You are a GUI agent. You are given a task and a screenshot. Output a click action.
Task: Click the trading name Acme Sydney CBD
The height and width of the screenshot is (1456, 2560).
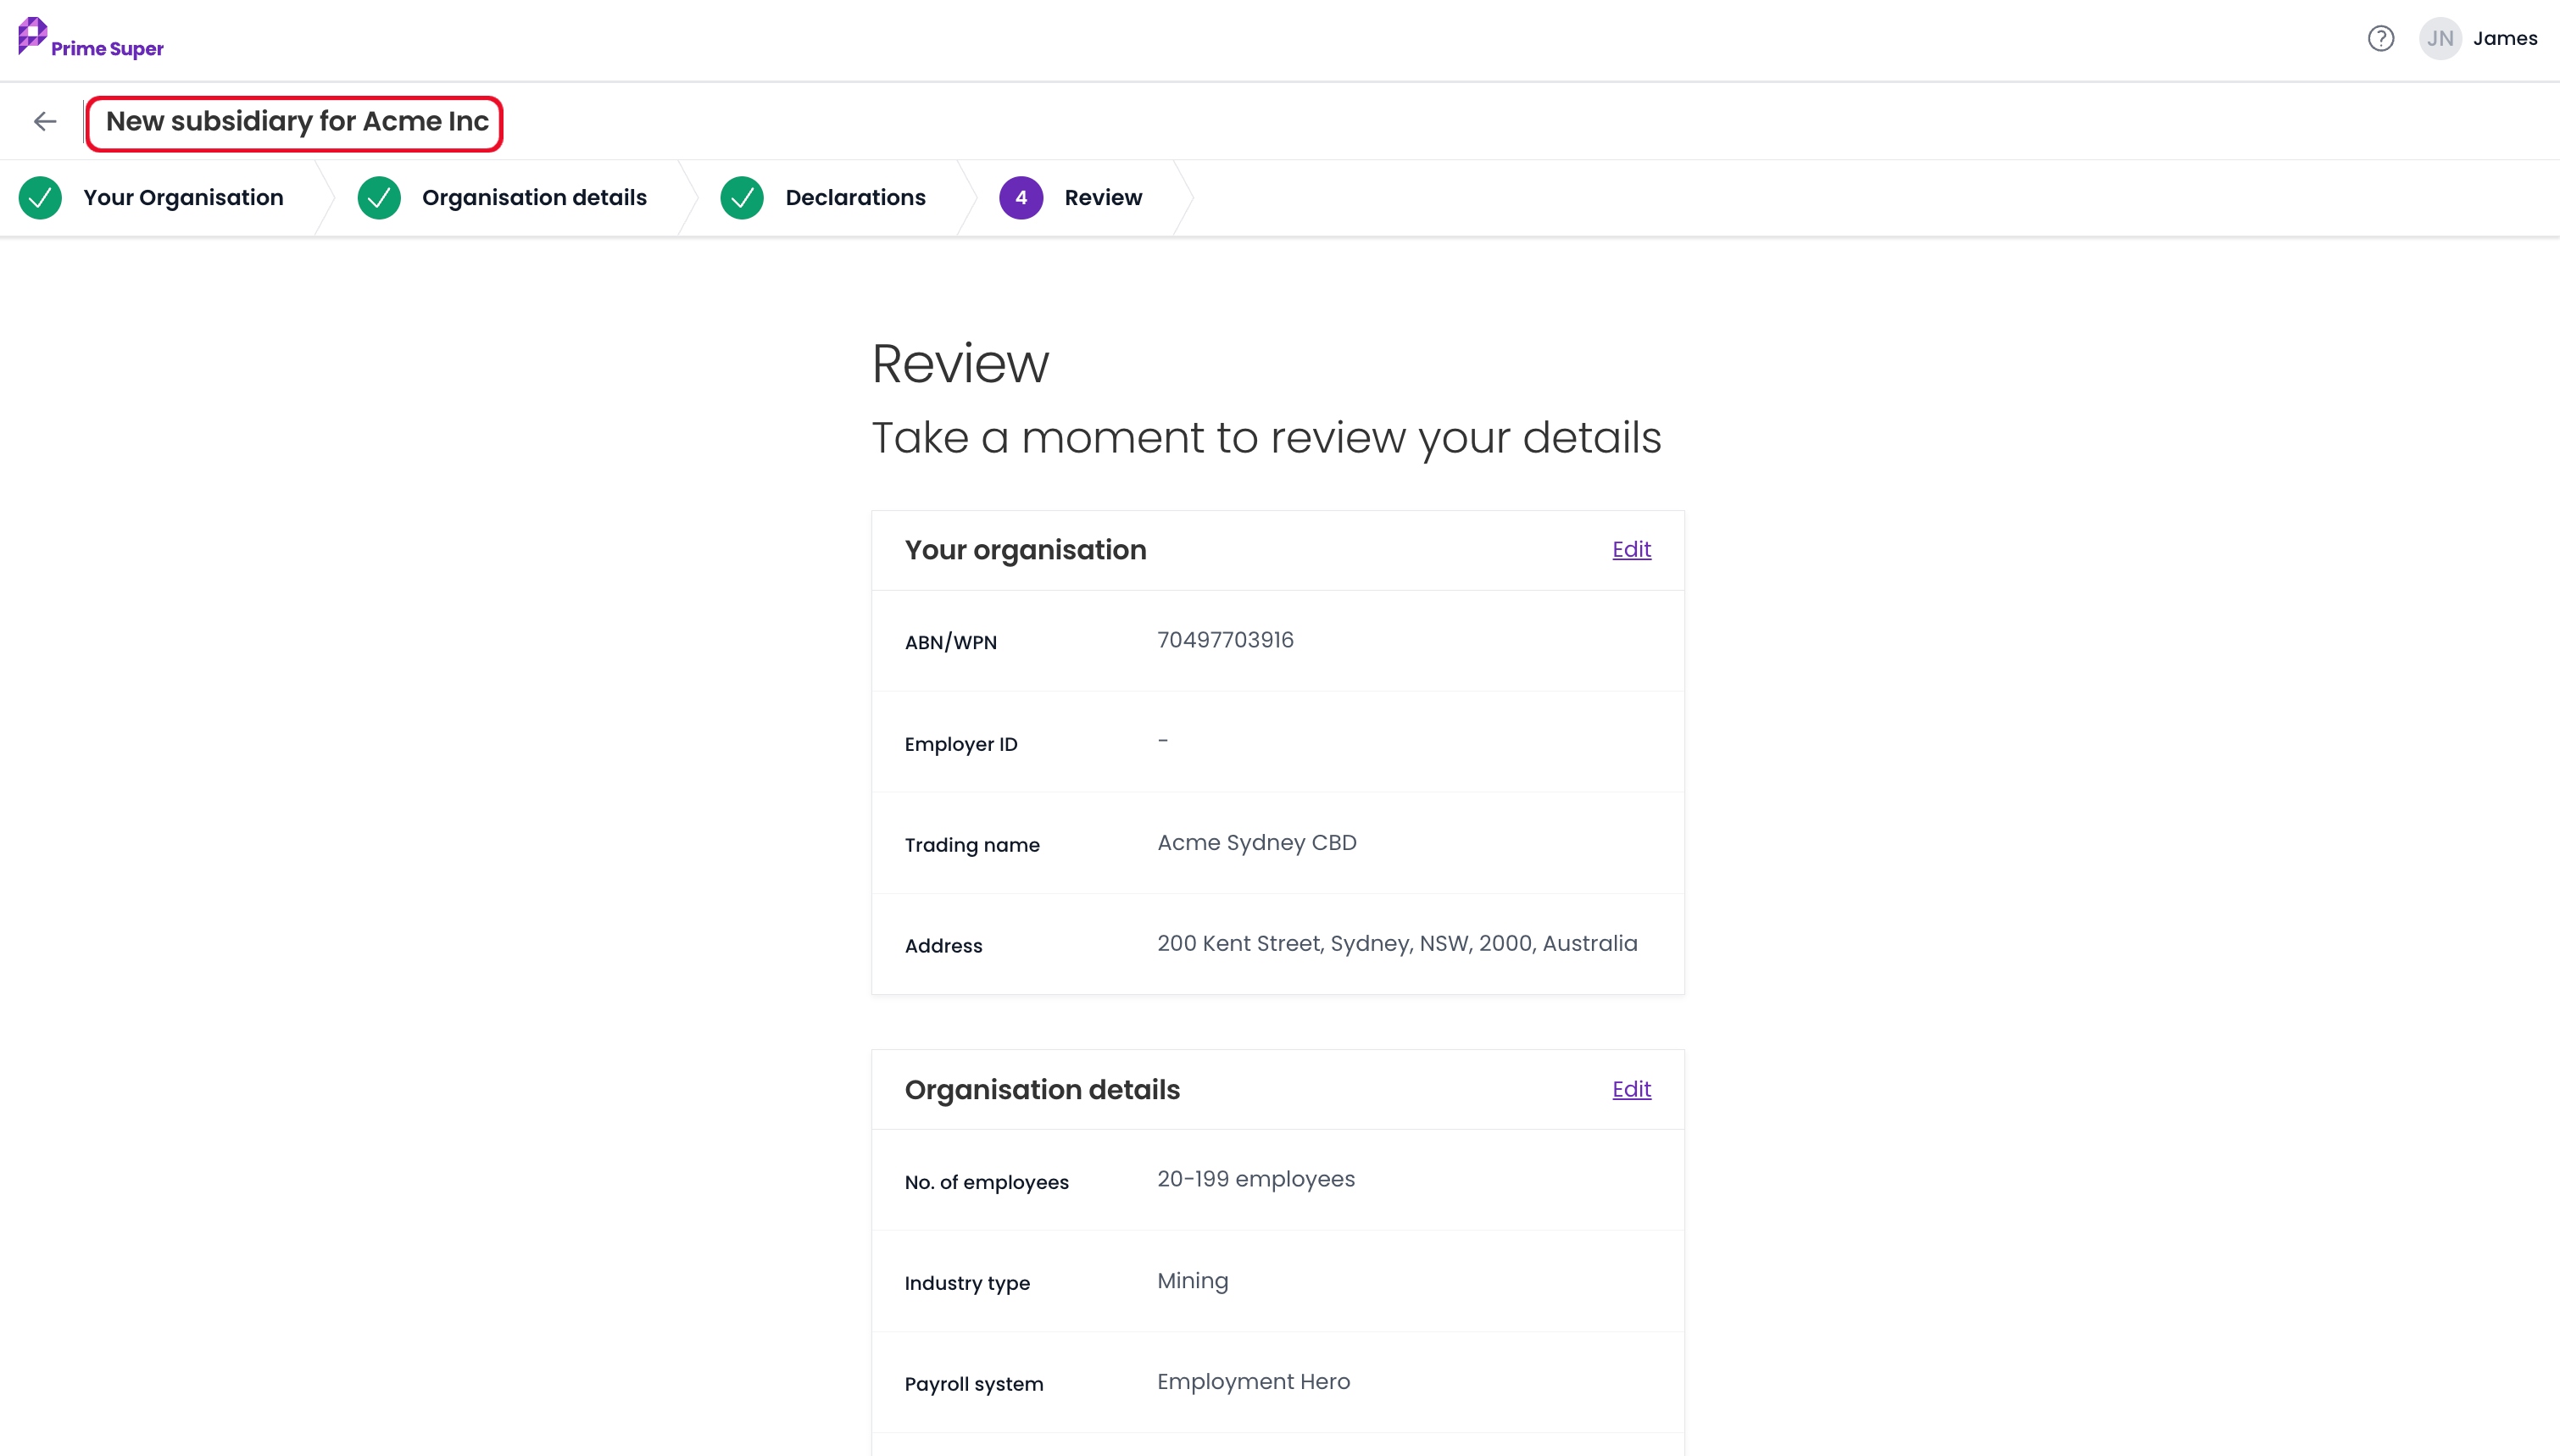click(1257, 843)
